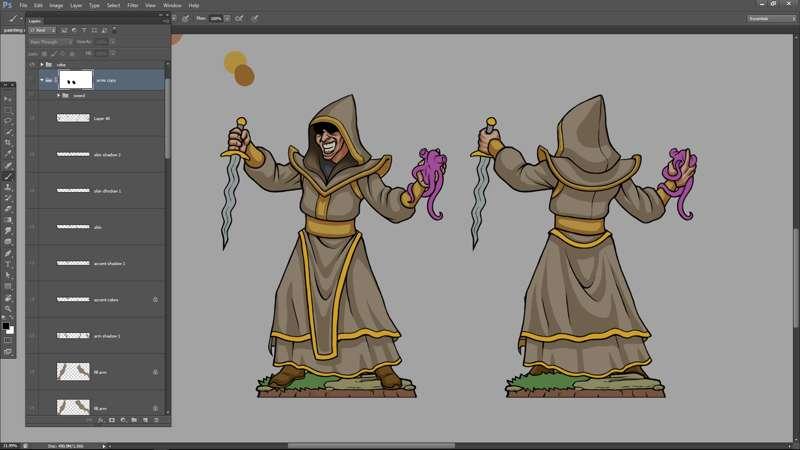Screen dimensions: 800x450
Task: Open the Flow slider dropdown arrow
Action: point(227,18)
